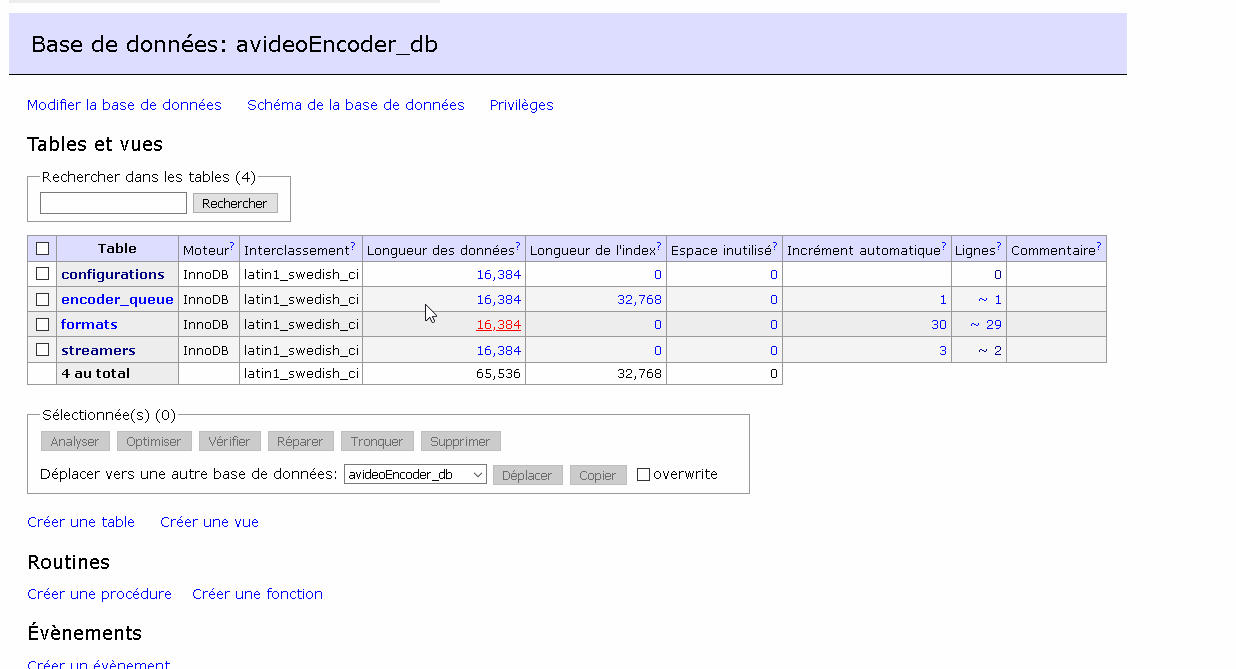
Task: Open help for the Lignes column
Action: (x=997, y=243)
